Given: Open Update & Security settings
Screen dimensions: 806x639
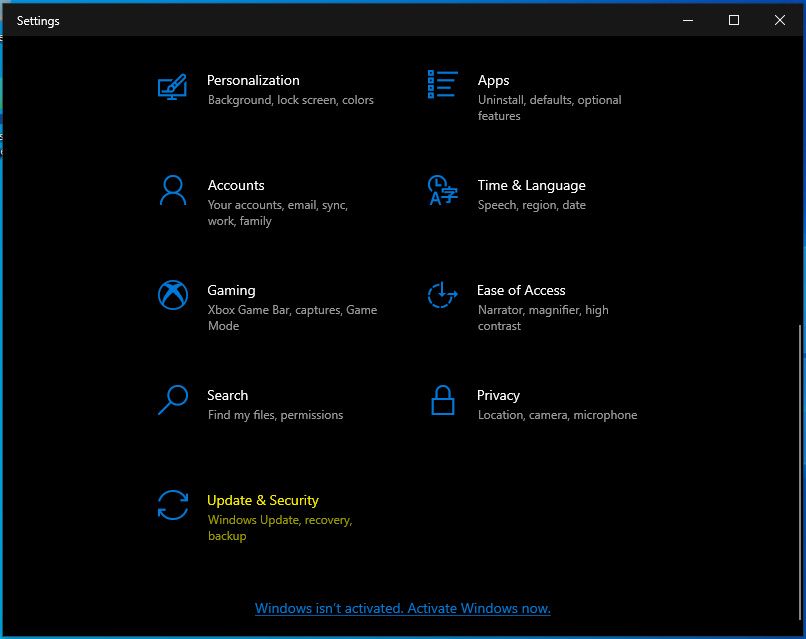Looking at the screenshot, I should 263,500.
